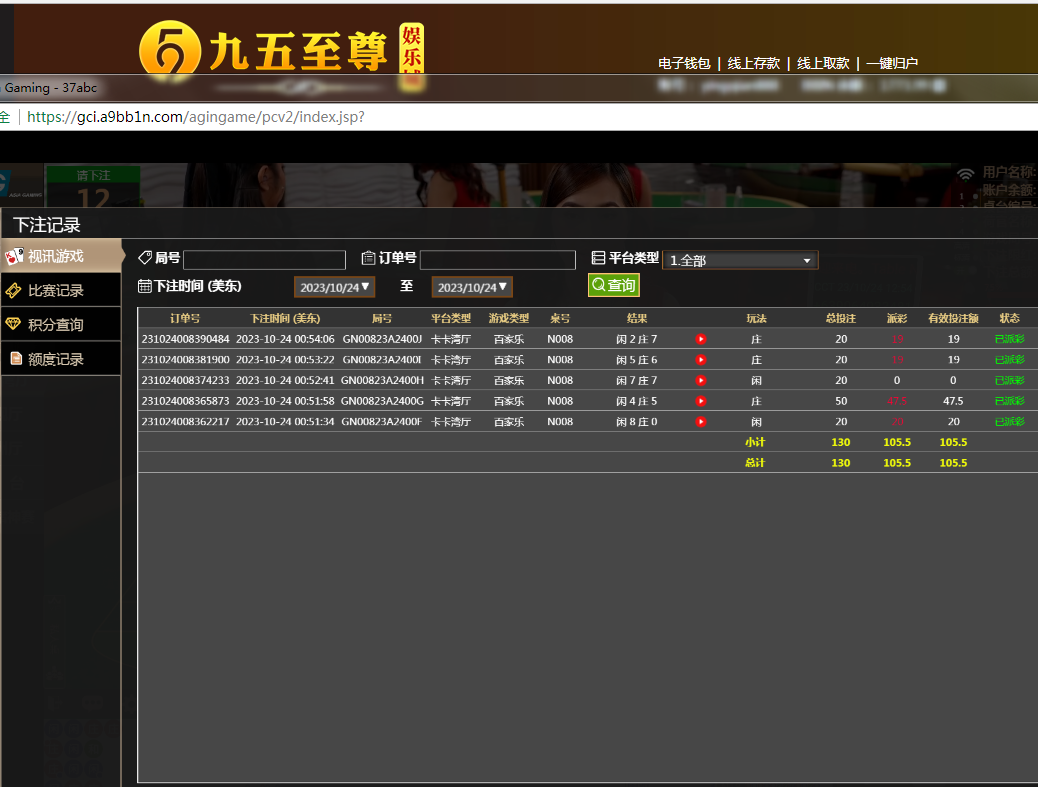
Task: Open the 线上存款 link
Action: click(753, 63)
